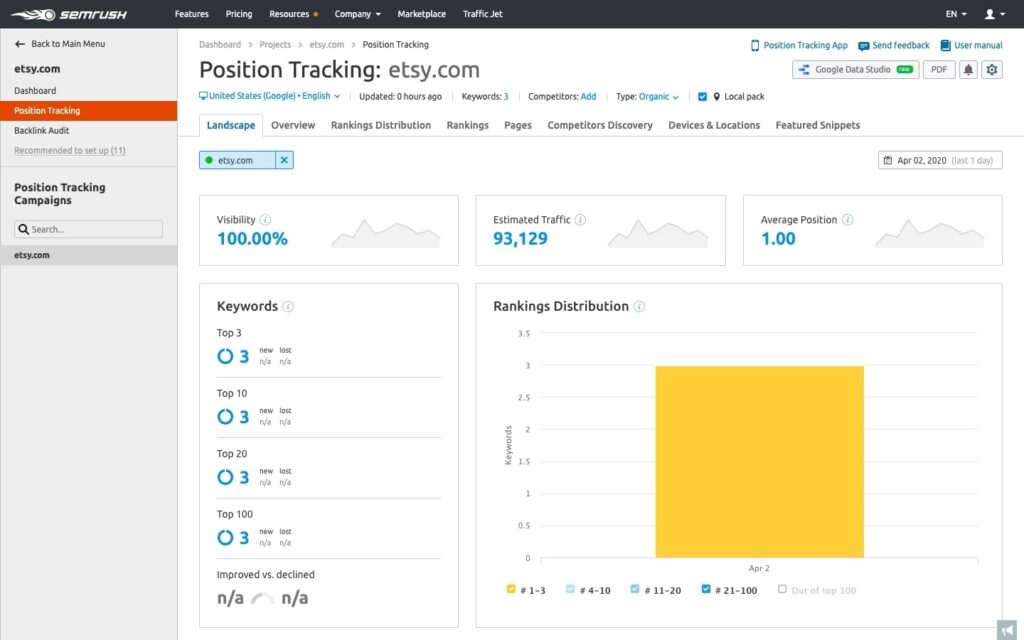The image size is (1024, 640).
Task: Click the PDF export button
Action: coord(939,69)
